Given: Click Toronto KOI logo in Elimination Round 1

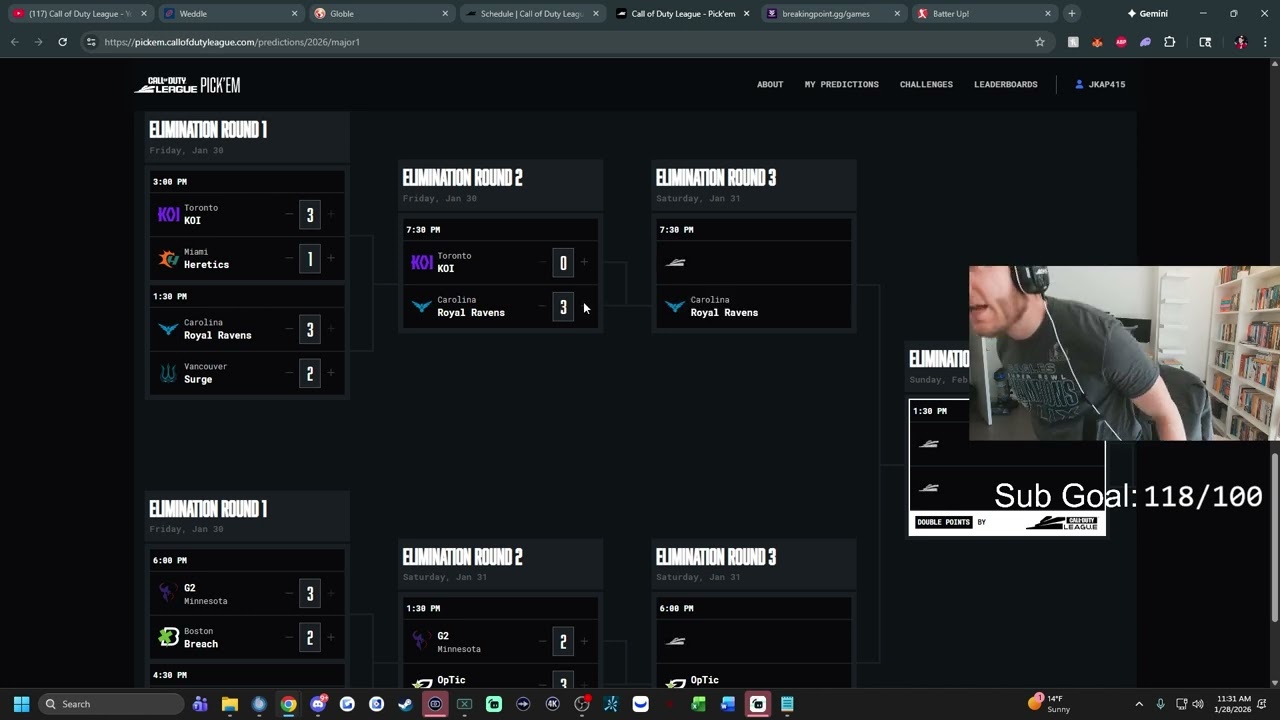Looking at the screenshot, I should 168,214.
